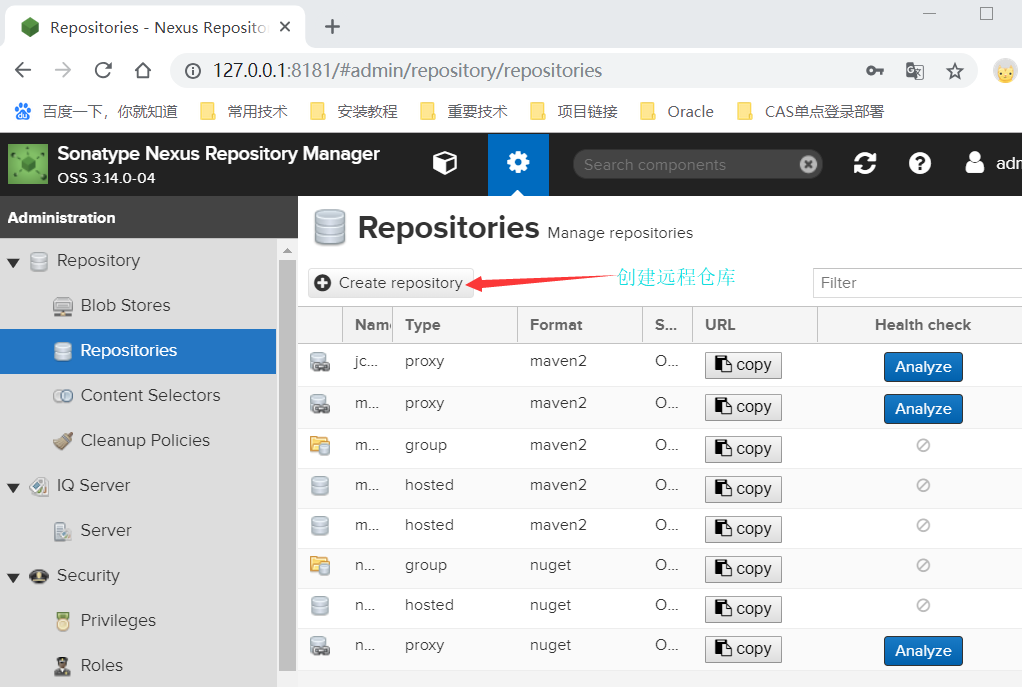Focus the Filter input field
The image size is (1022, 687).
tap(917, 283)
